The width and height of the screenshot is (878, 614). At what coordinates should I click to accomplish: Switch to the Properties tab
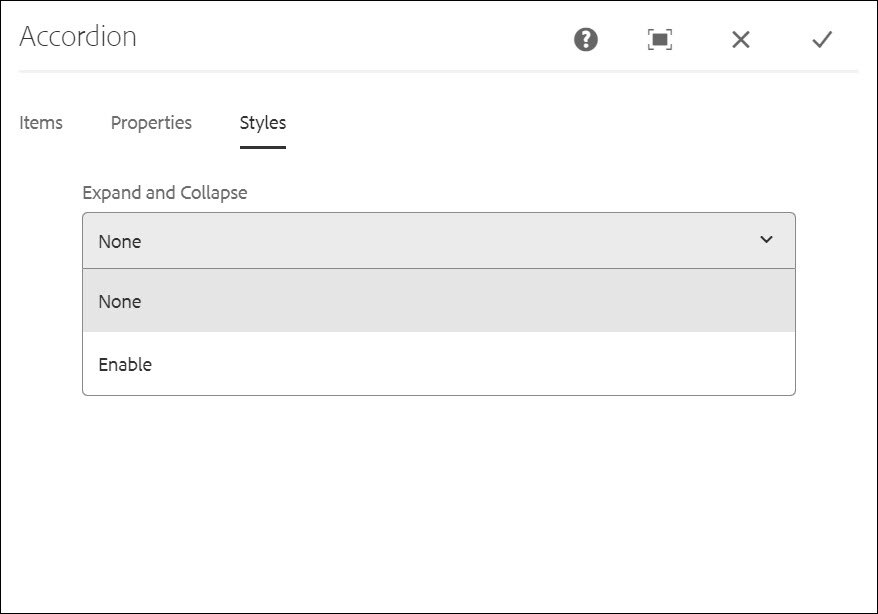(151, 123)
